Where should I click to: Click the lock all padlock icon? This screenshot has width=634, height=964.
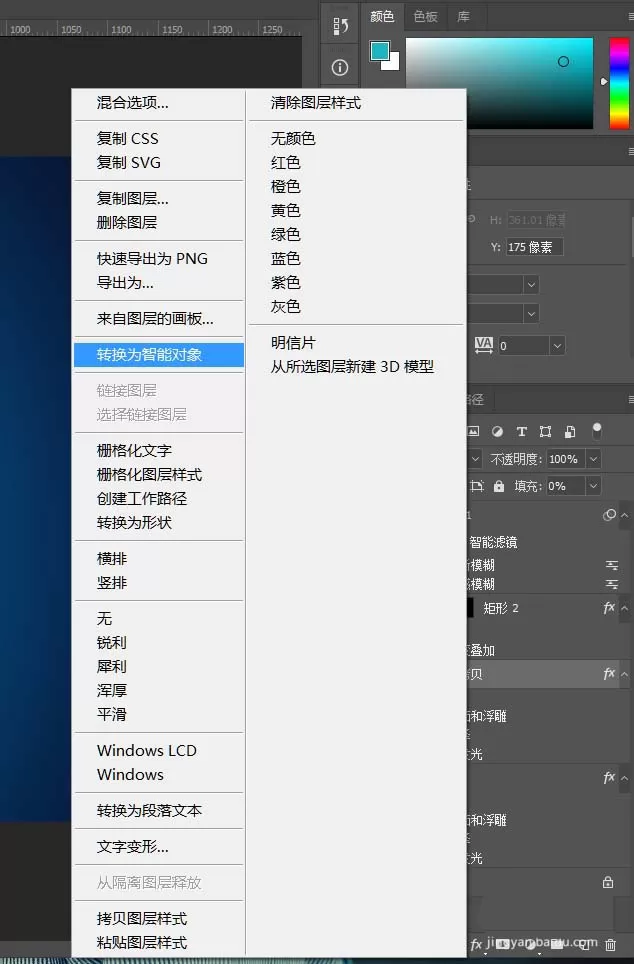tap(499, 486)
